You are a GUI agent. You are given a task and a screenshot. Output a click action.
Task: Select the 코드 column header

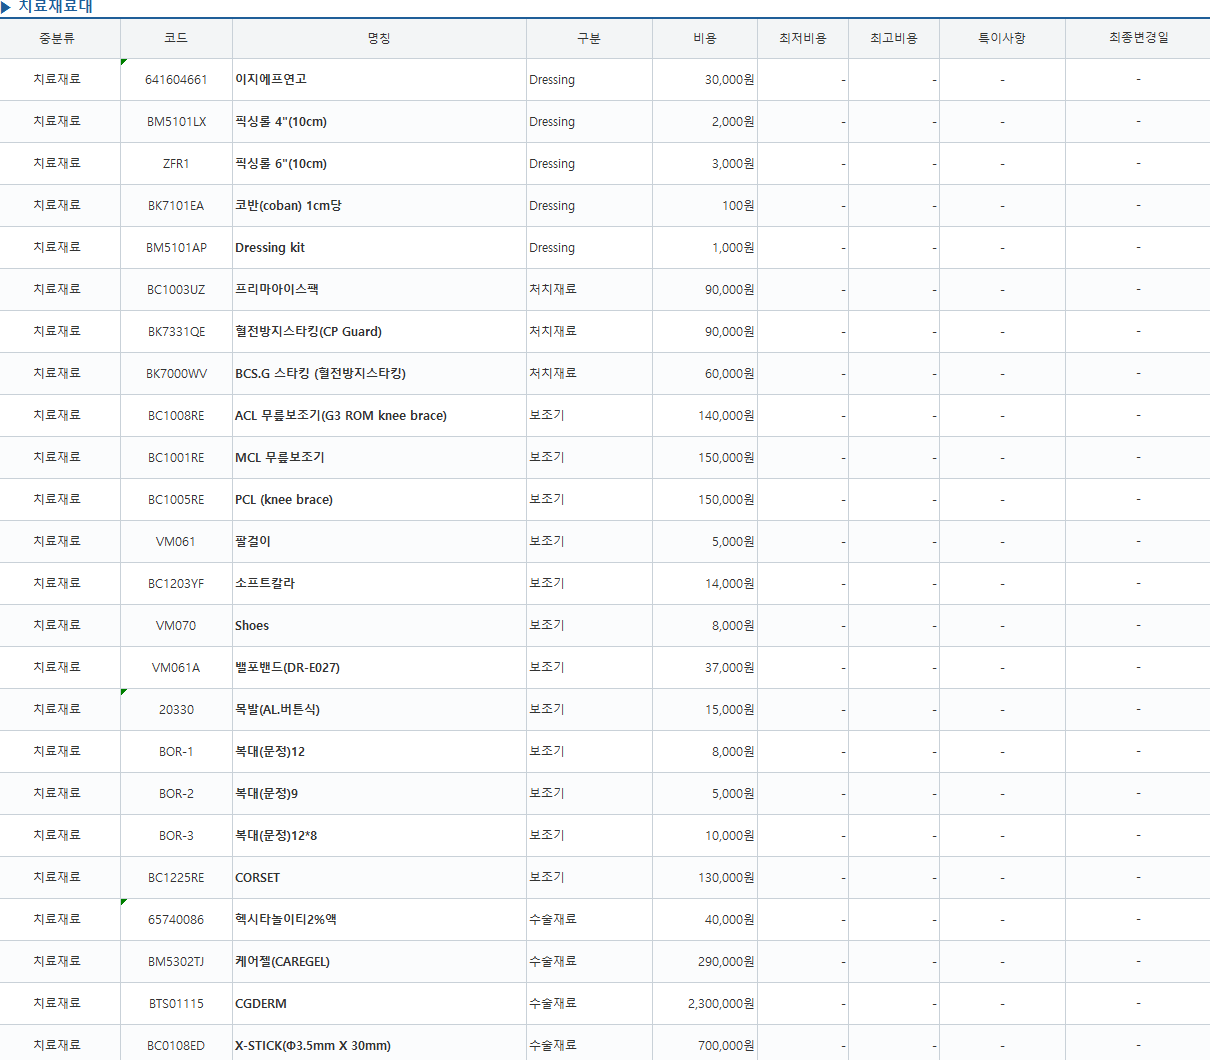tap(176, 38)
